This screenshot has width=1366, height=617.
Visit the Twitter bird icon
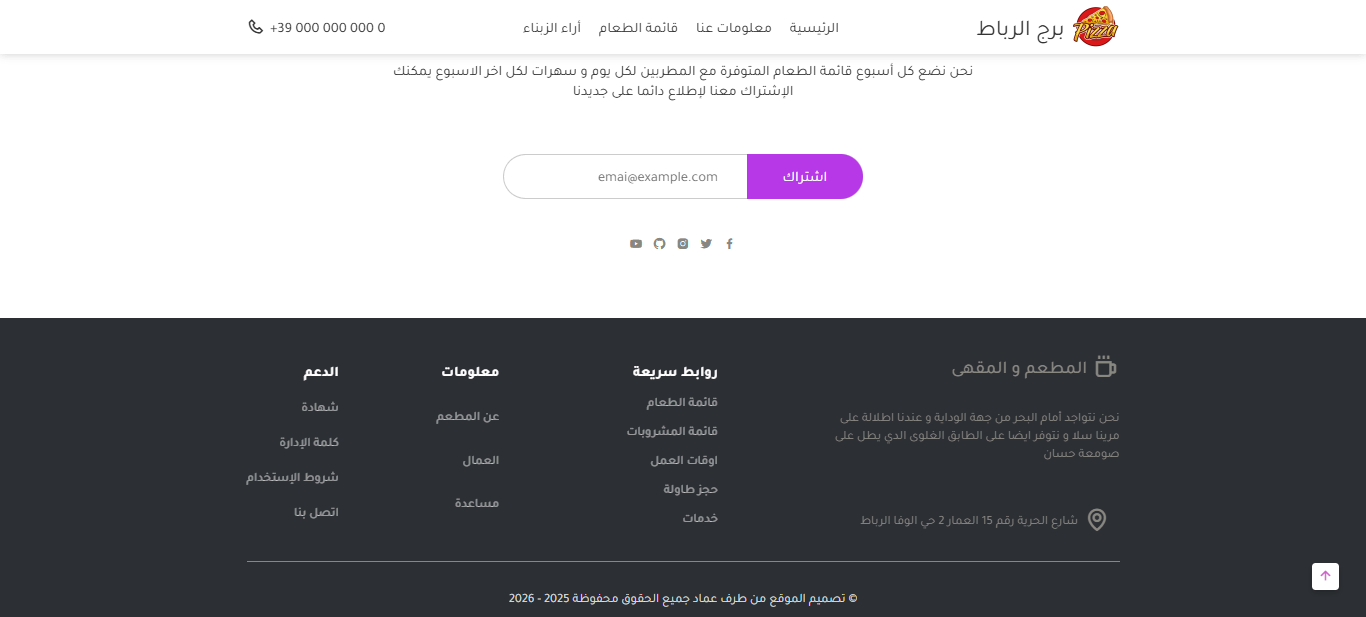706,243
